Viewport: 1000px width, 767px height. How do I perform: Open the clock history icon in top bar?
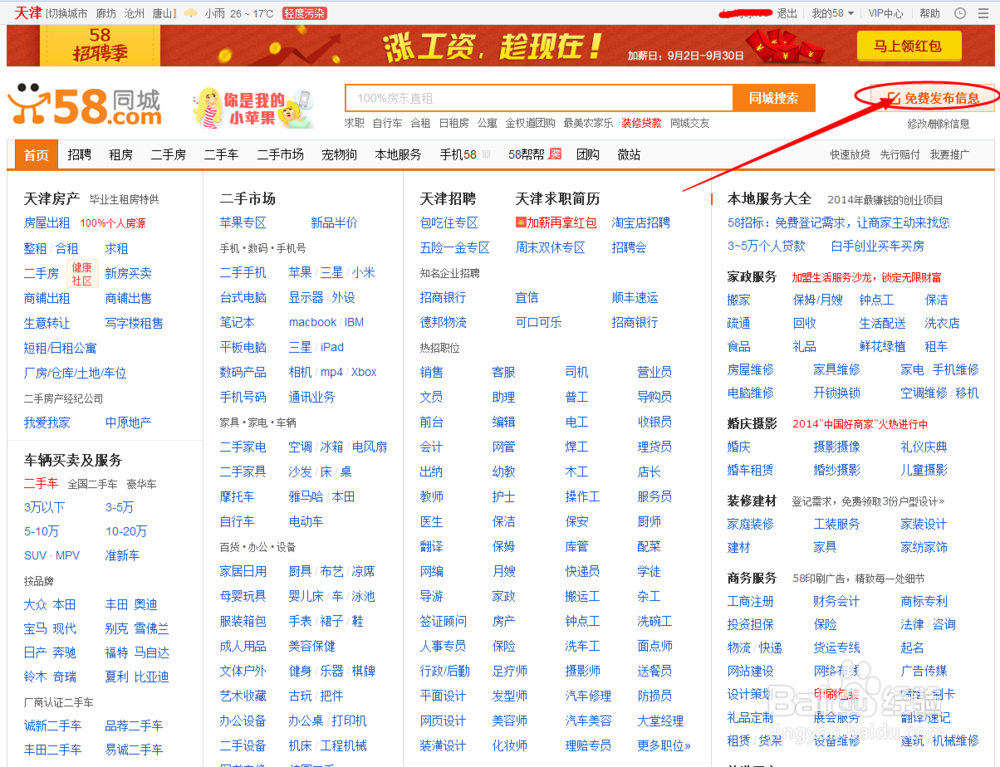pyautogui.click(x=960, y=13)
